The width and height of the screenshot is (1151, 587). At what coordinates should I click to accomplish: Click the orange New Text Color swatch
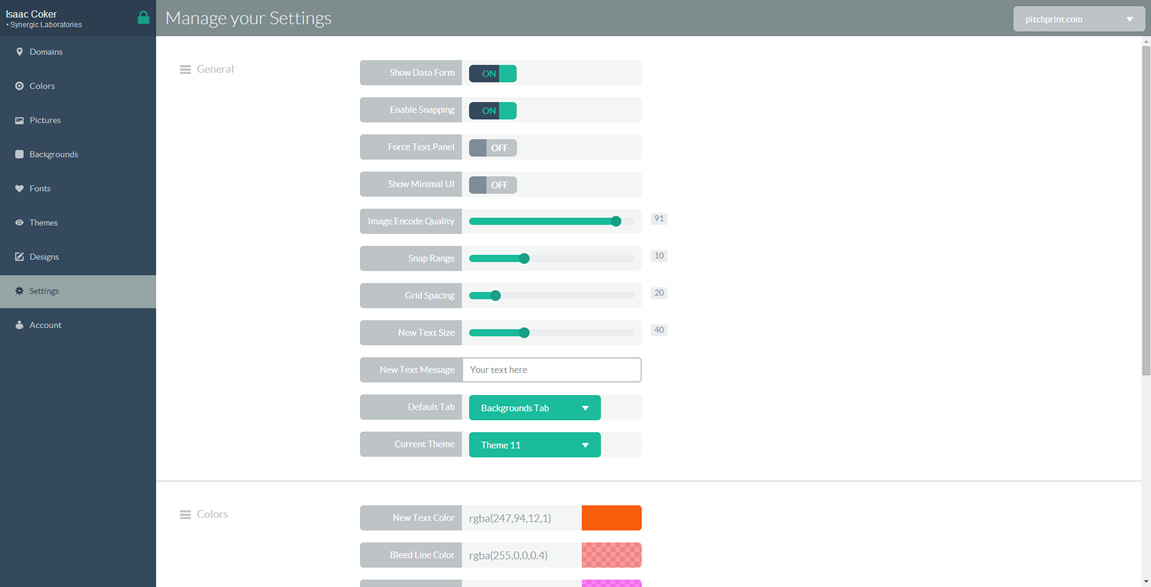click(611, 518)
